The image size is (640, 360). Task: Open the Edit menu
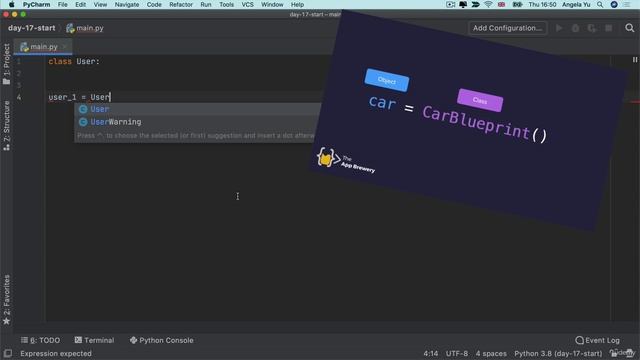tap(80, 4)
